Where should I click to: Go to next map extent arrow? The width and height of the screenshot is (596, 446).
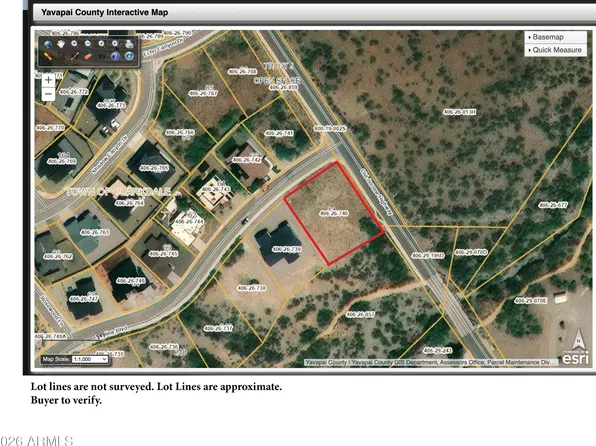115,44
